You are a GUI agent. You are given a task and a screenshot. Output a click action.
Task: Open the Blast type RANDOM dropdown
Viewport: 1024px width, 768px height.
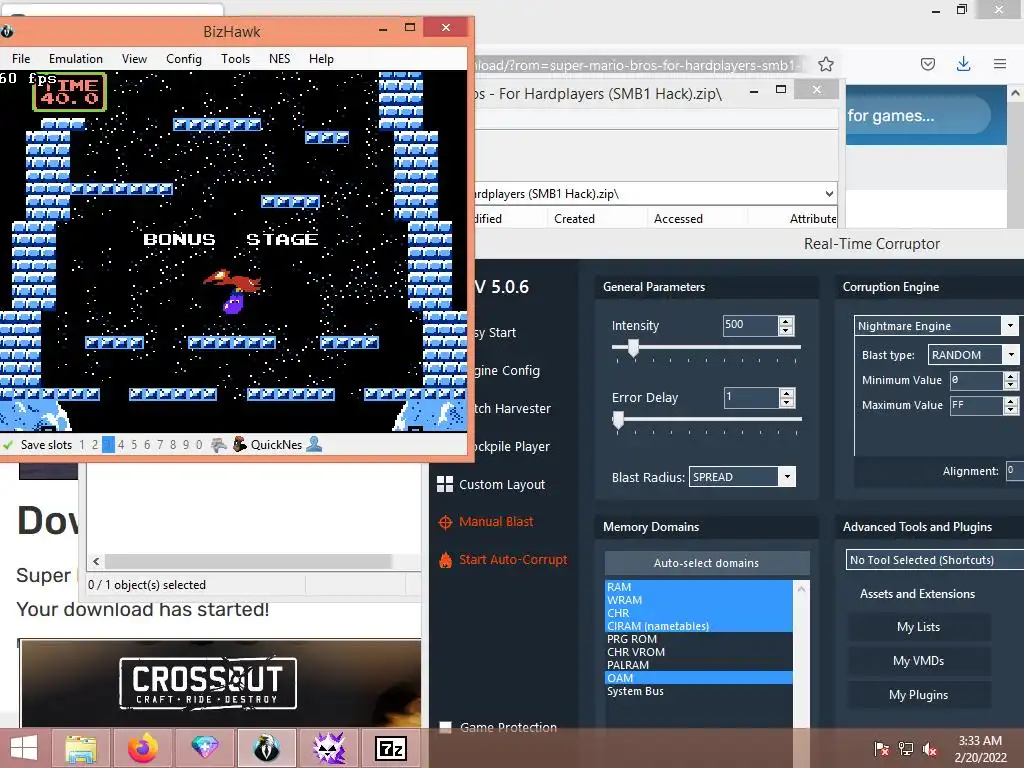pyautogui.click(x=1010, y=355)
